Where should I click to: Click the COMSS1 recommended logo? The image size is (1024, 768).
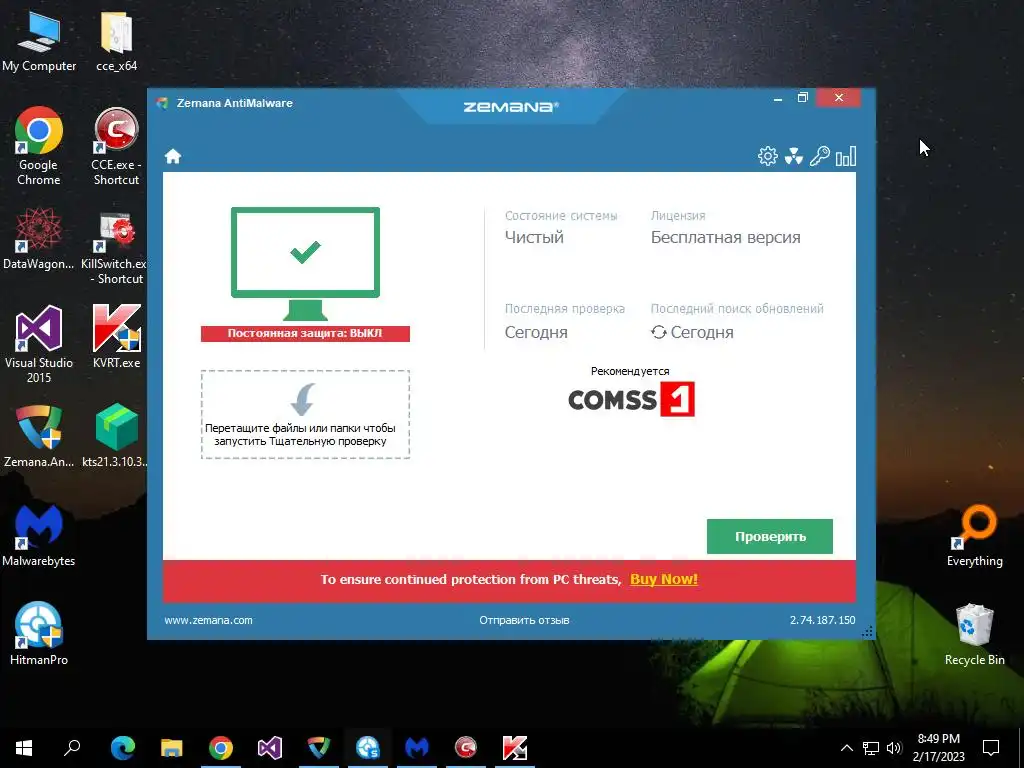click(631, 399)
